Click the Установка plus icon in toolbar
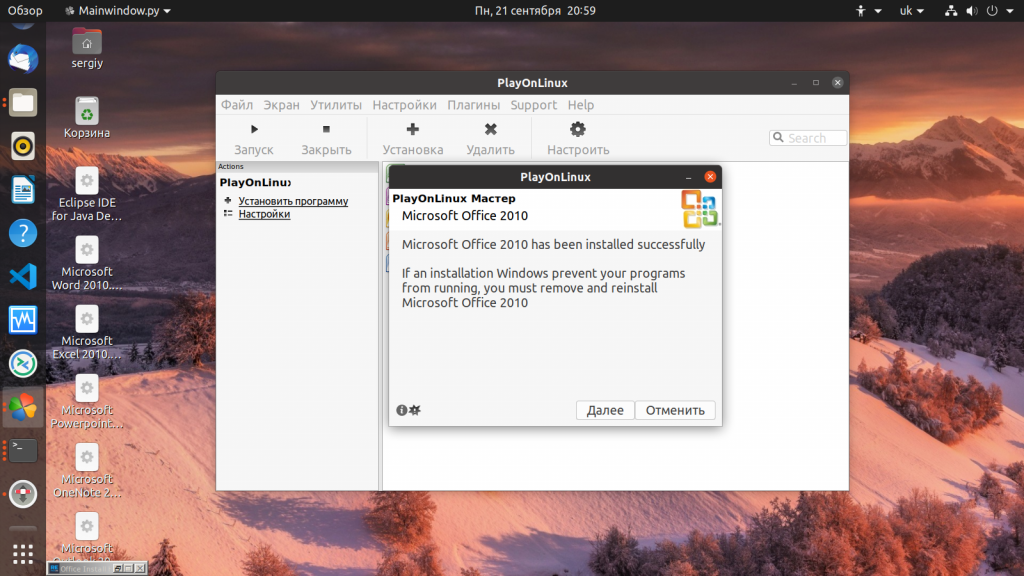 coord(412,129)
